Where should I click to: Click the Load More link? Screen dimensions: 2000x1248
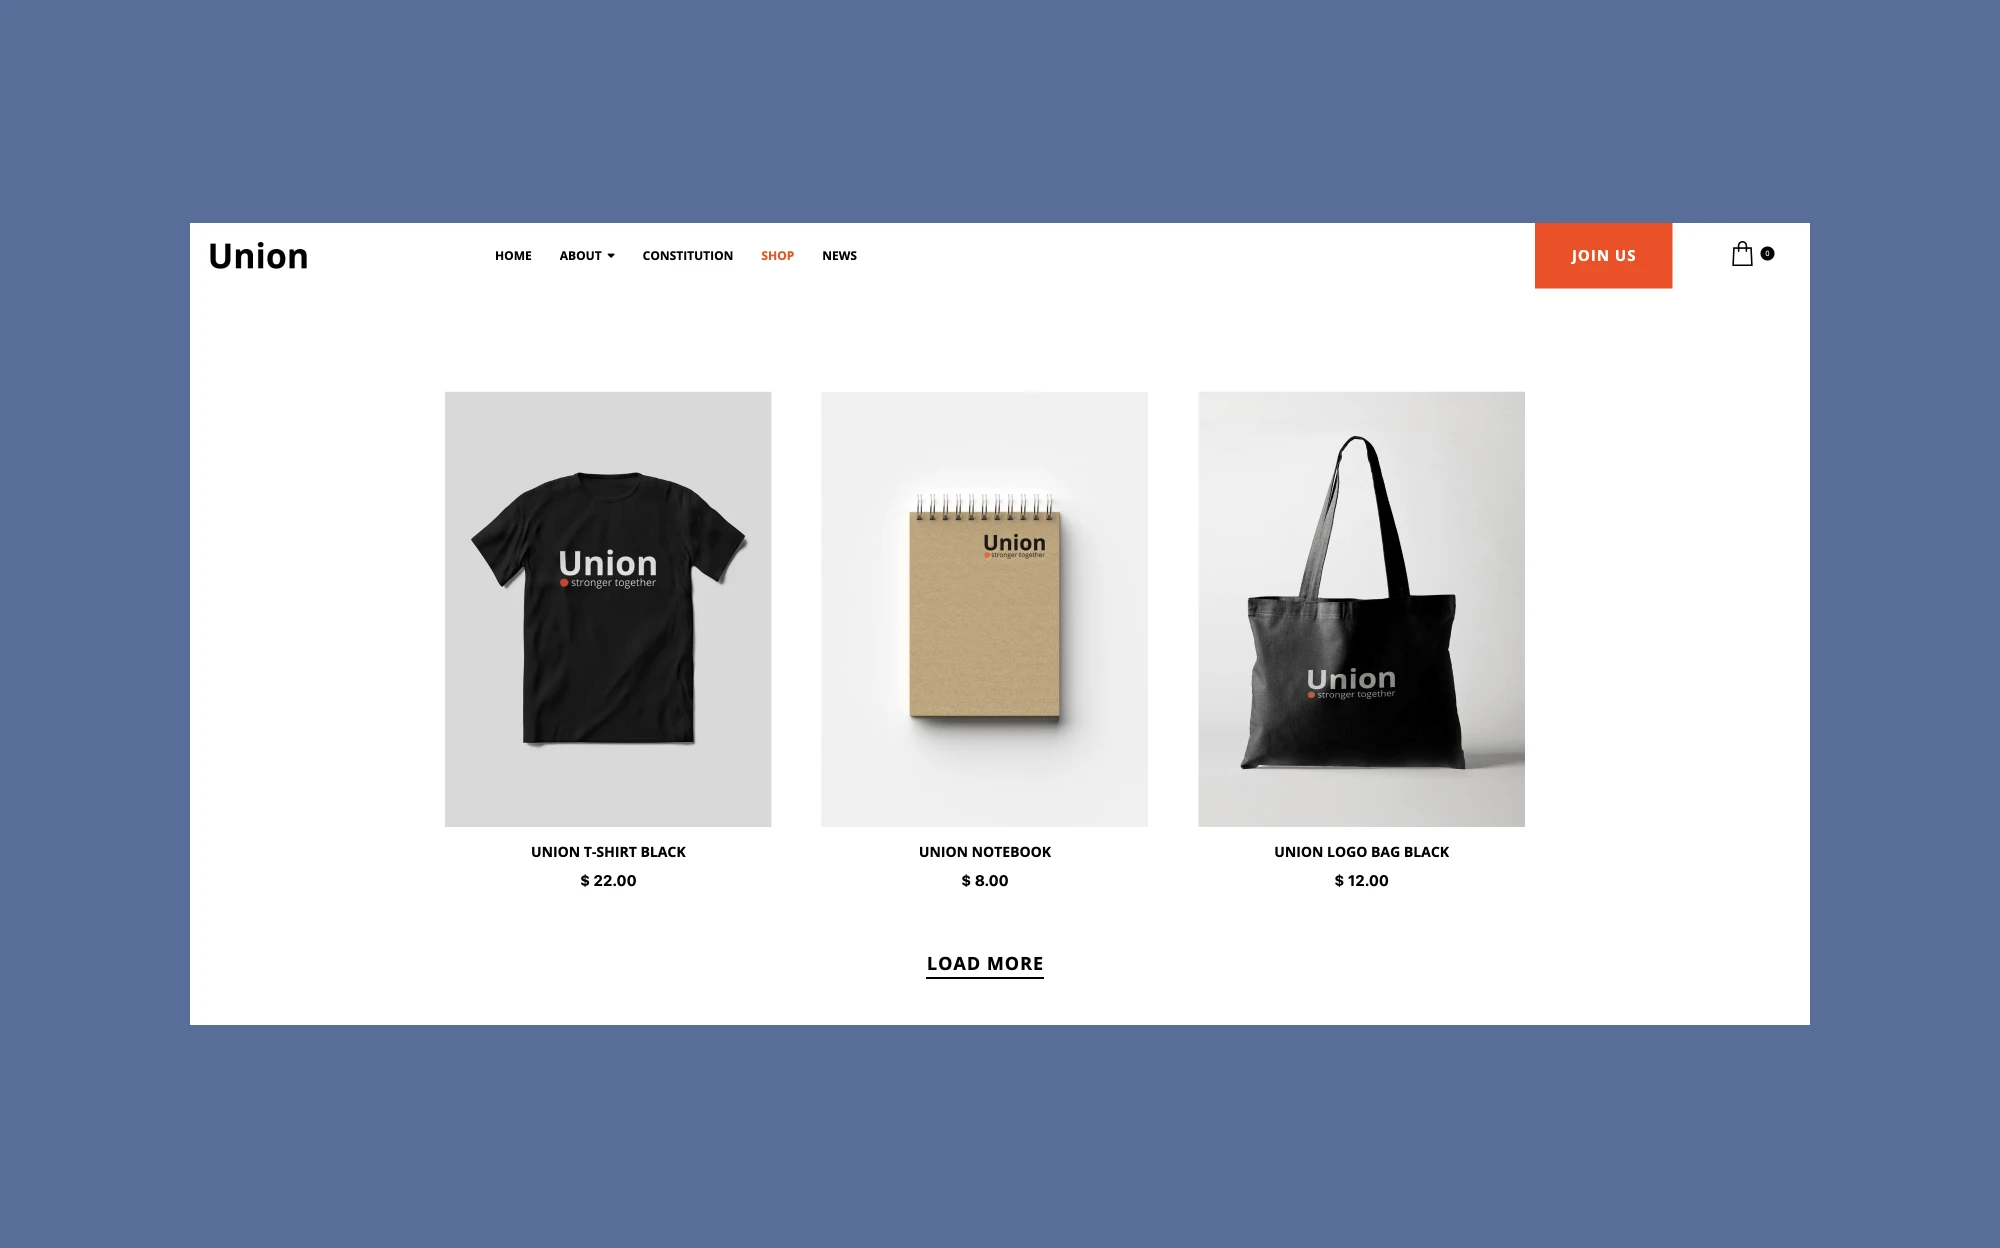point(985,964)
